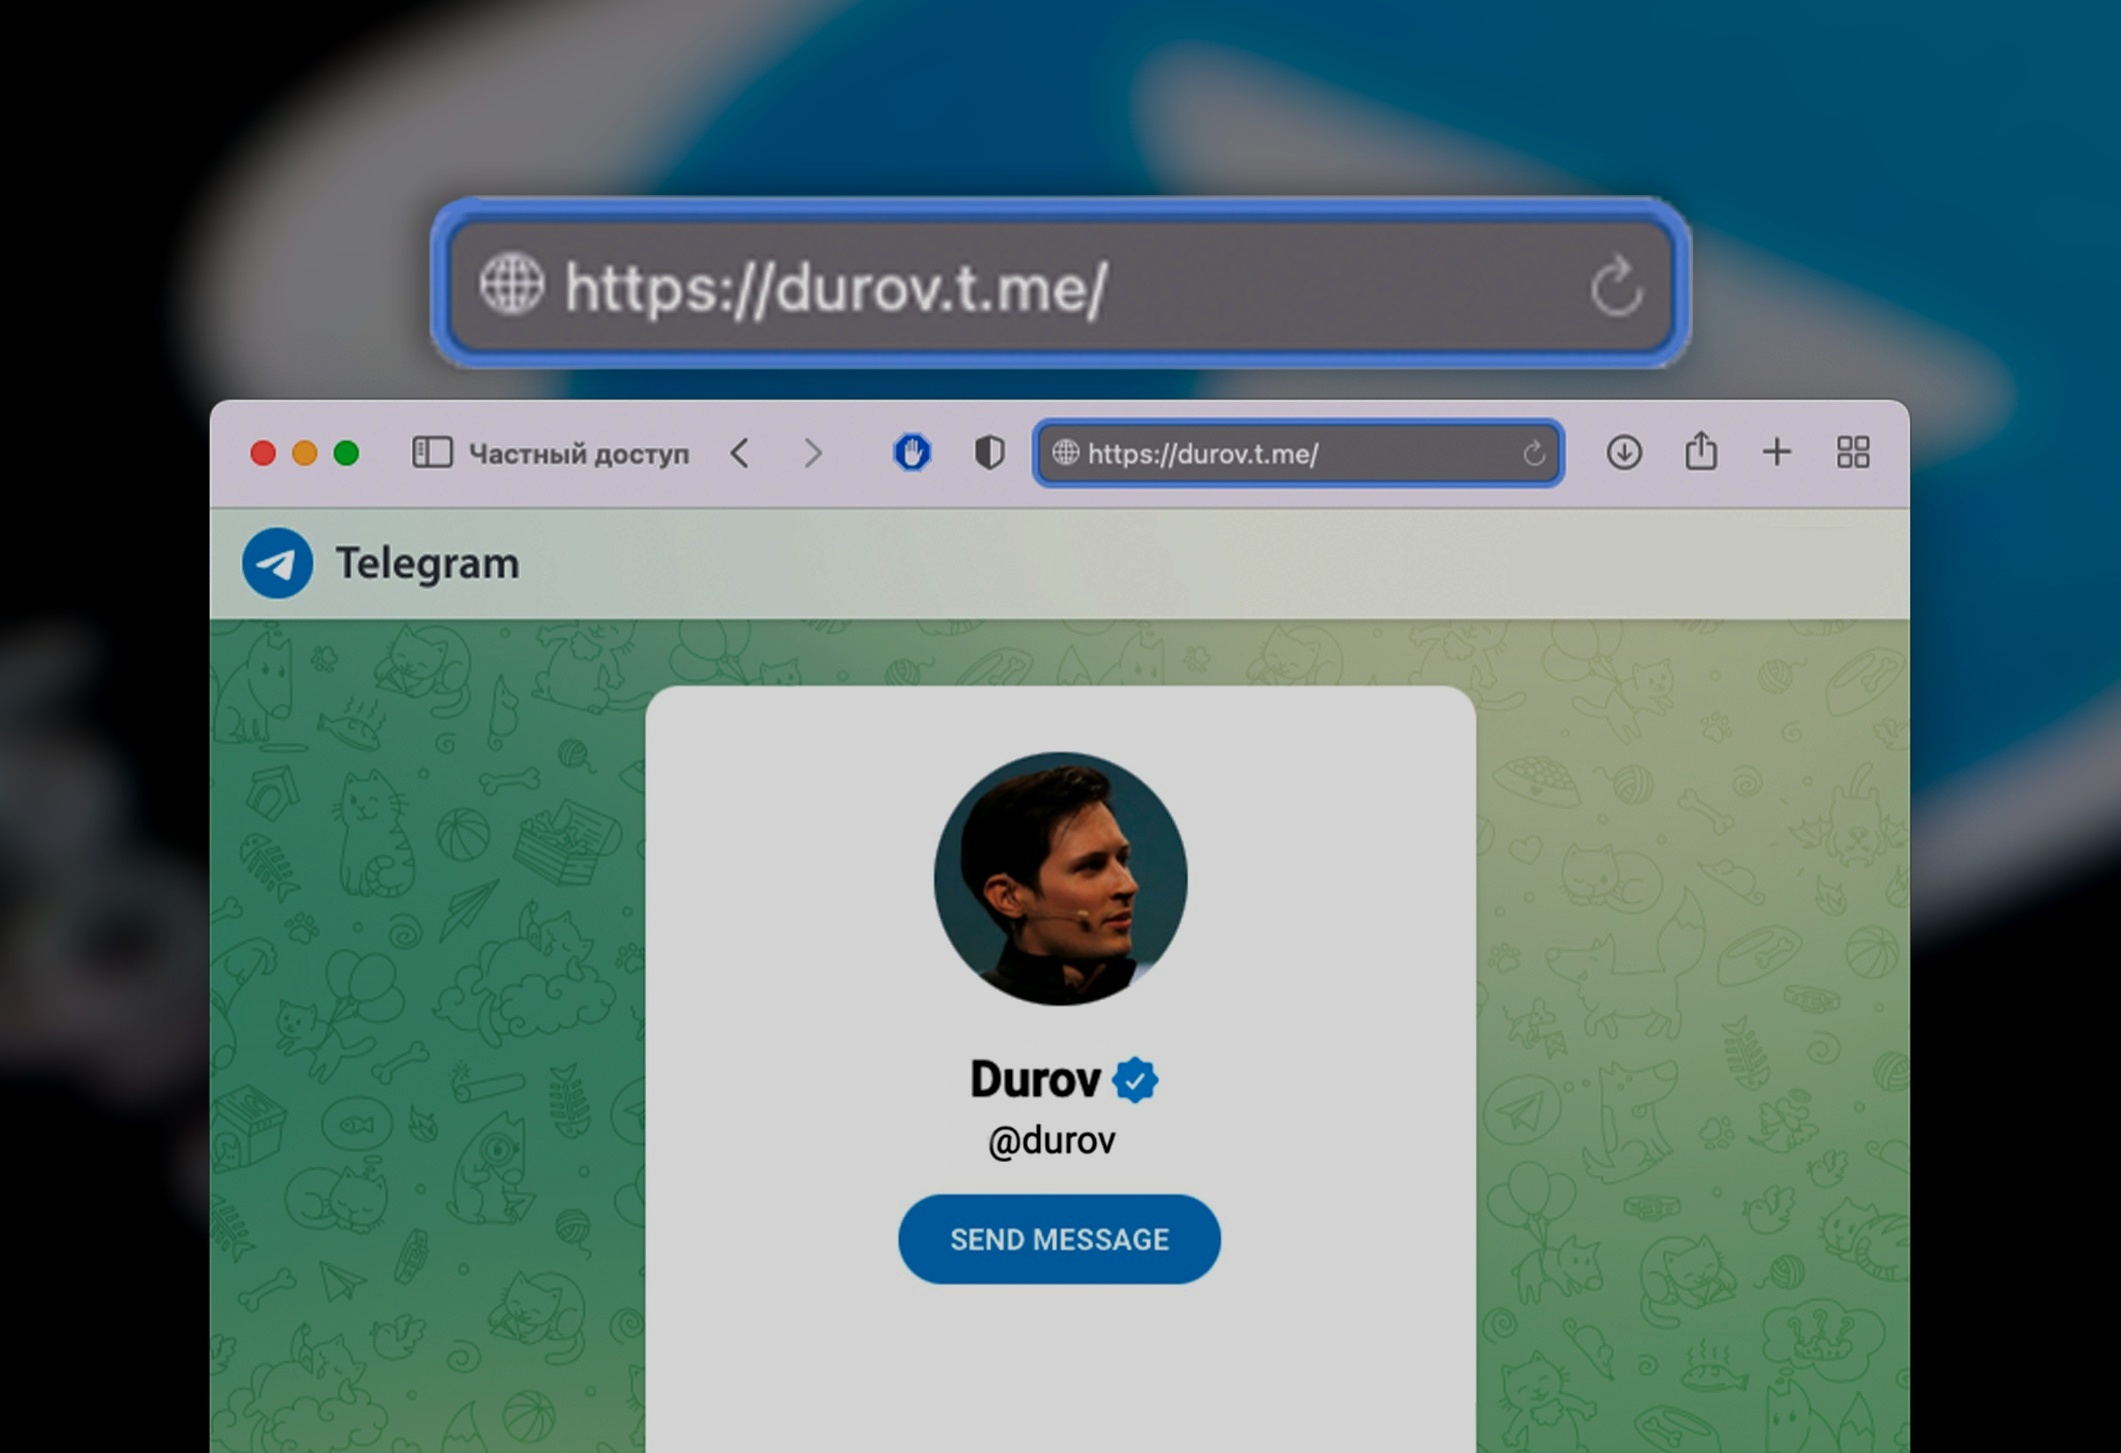The height and width of the screenshot is (1453, 2121).
Task: Open the privacy shield report icon
Action: [x=990, y=453]
